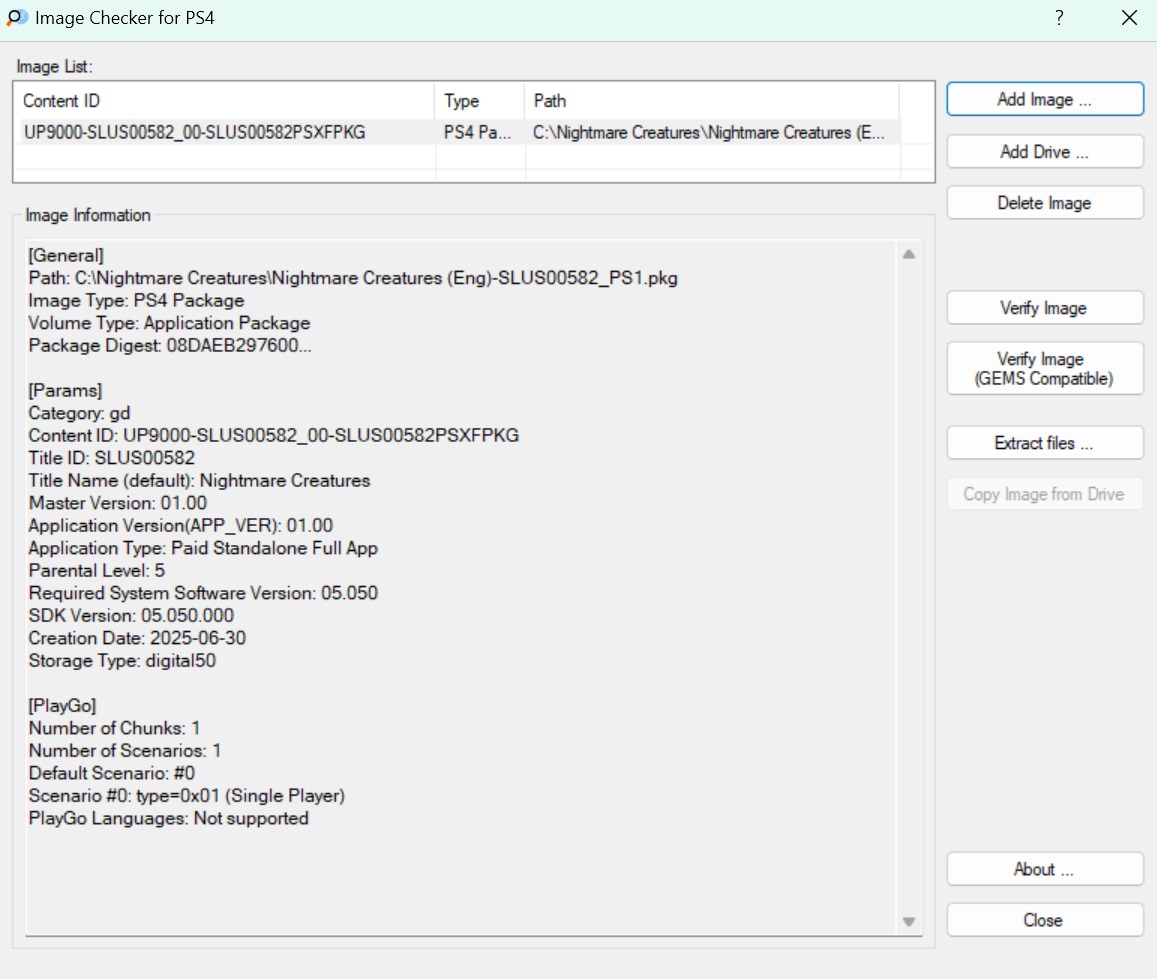The image size is (1157, 979).
Task: Click the Add Image button
Action: coord(1045,100)
